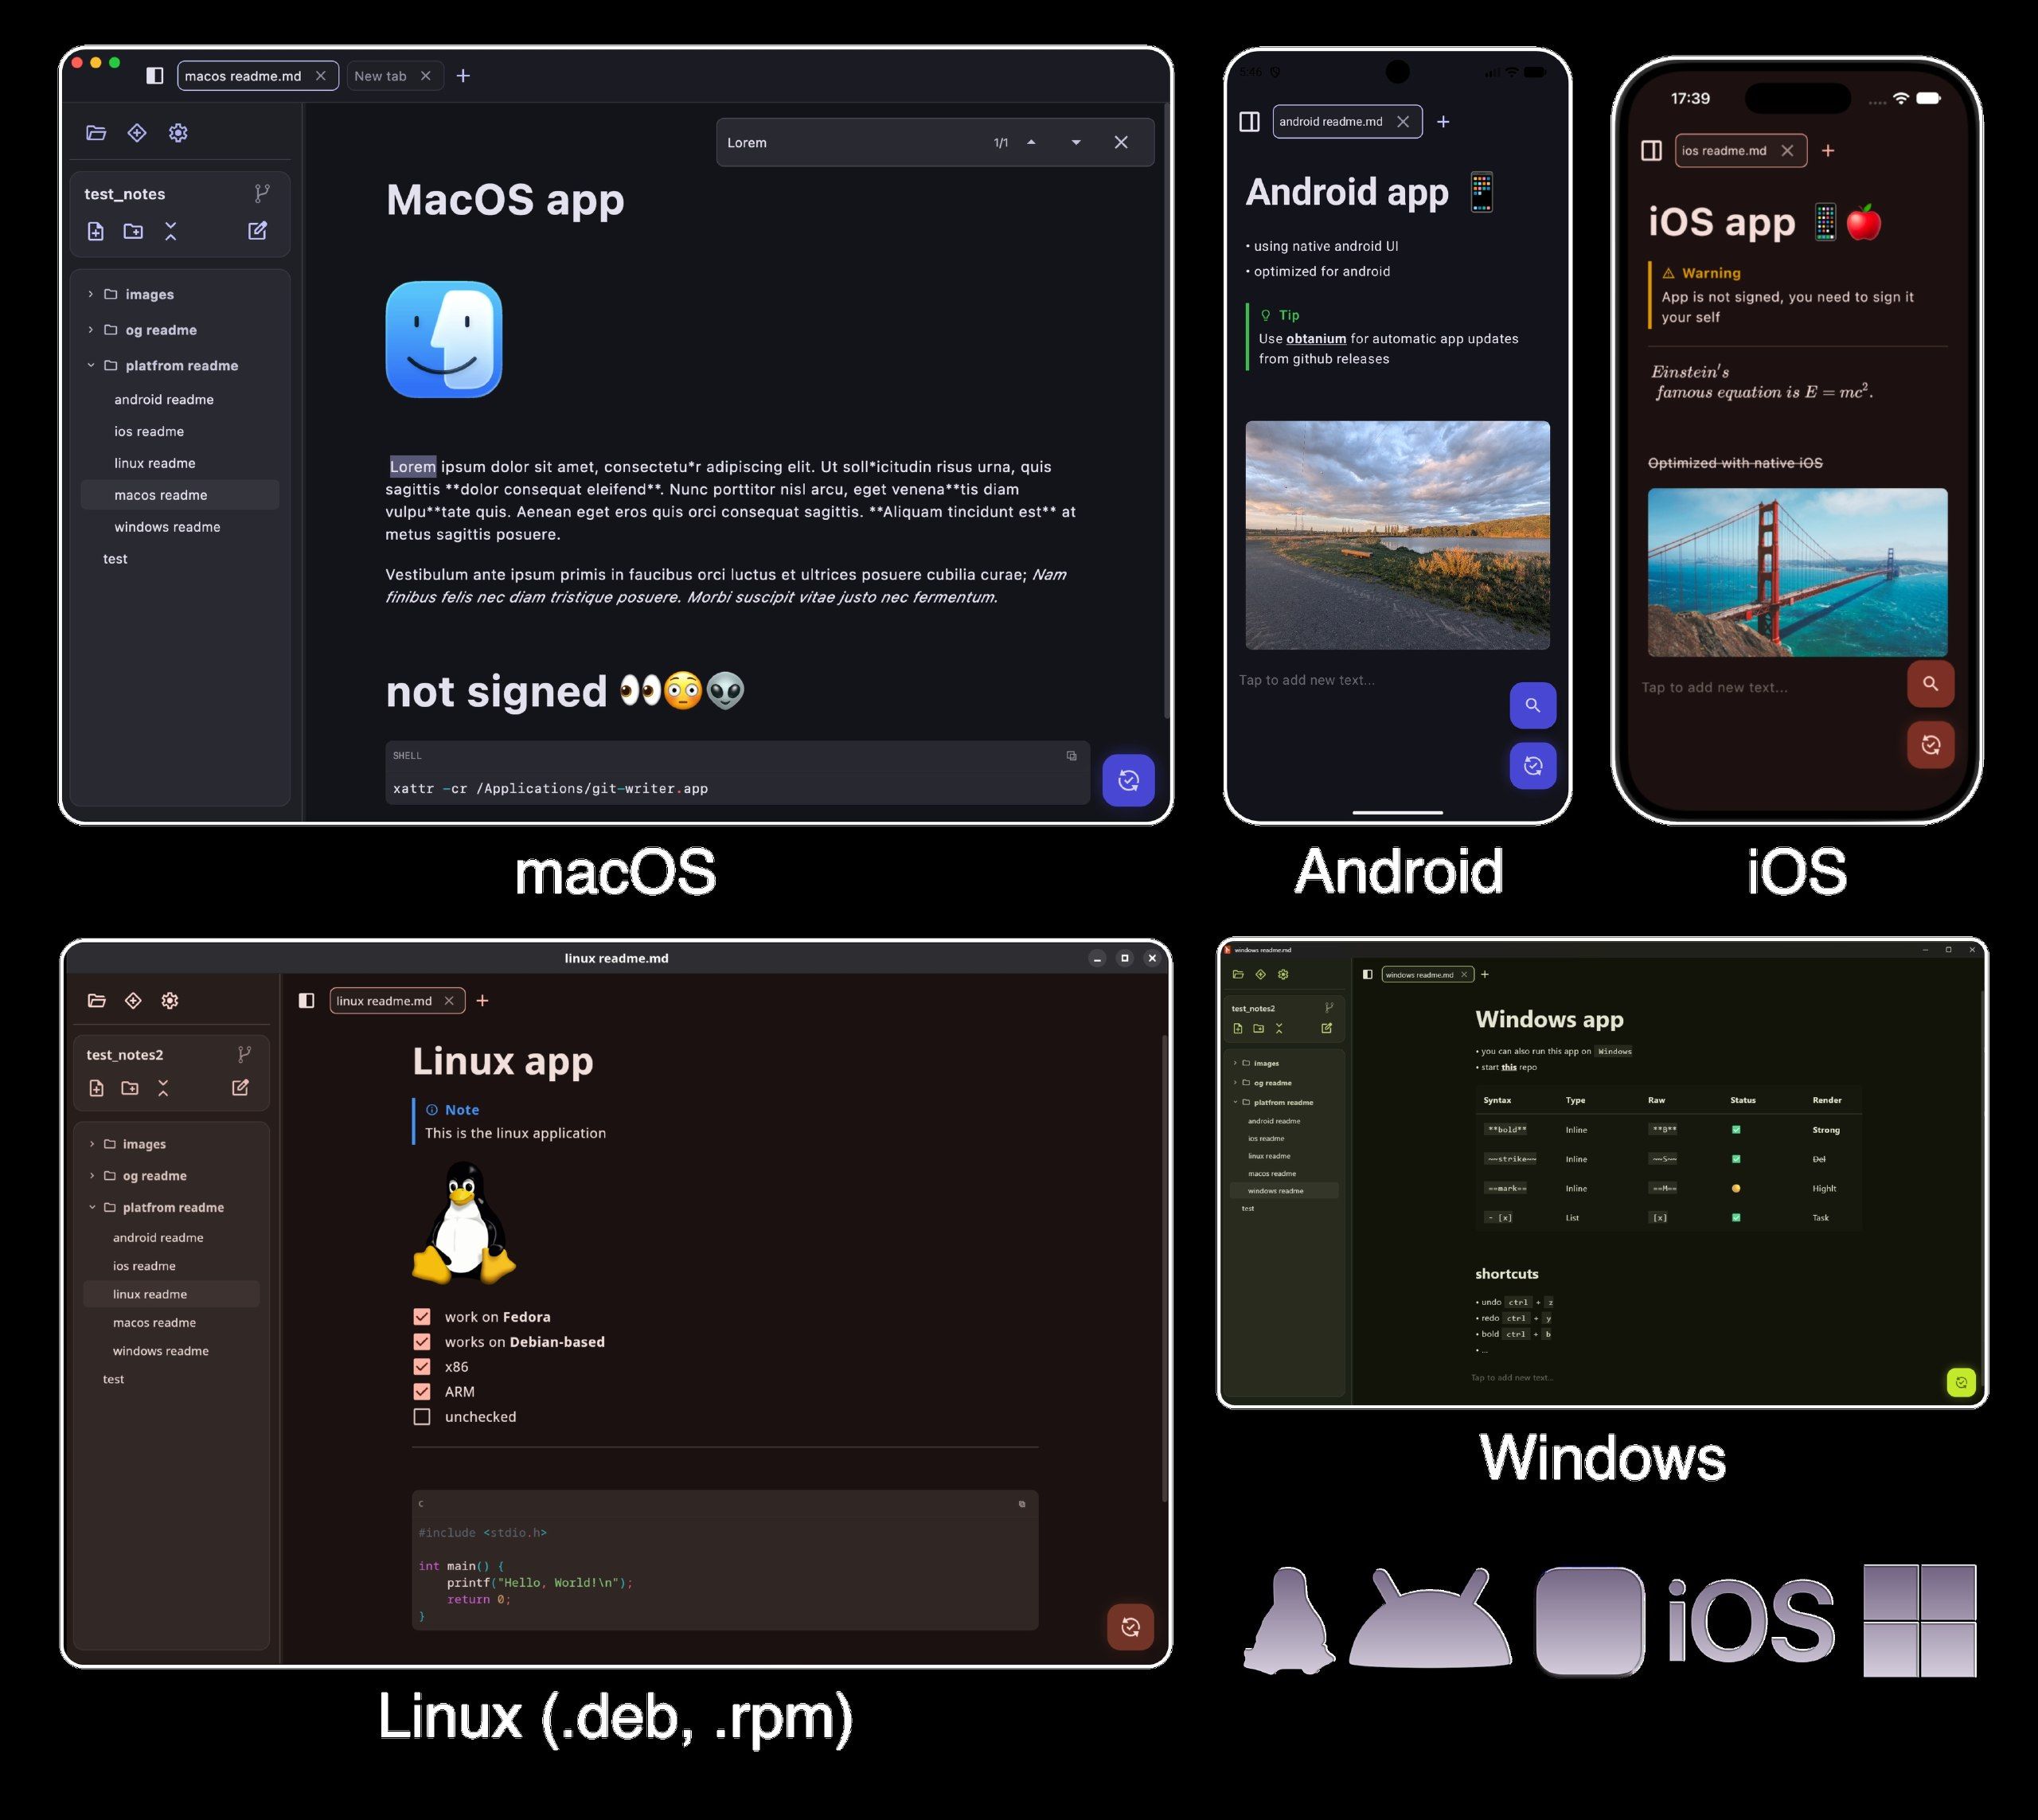Click Lorem search input field

850,143
